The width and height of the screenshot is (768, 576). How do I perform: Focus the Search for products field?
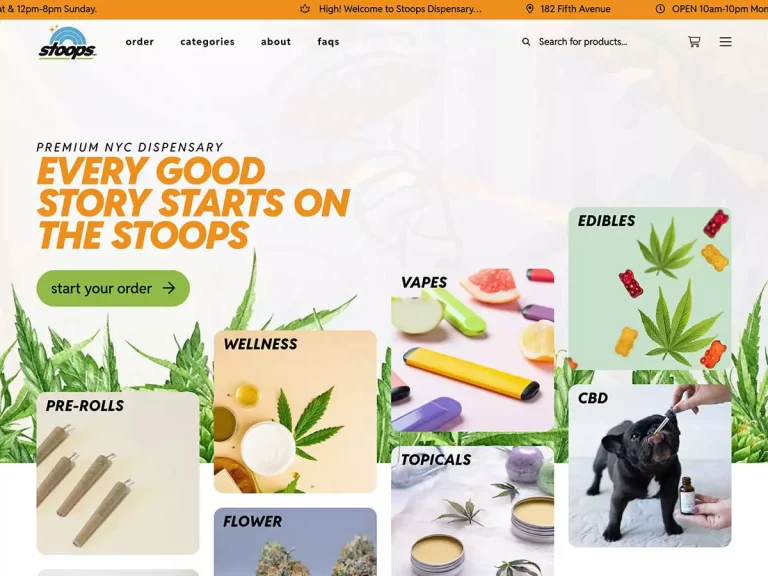(583, 42)
